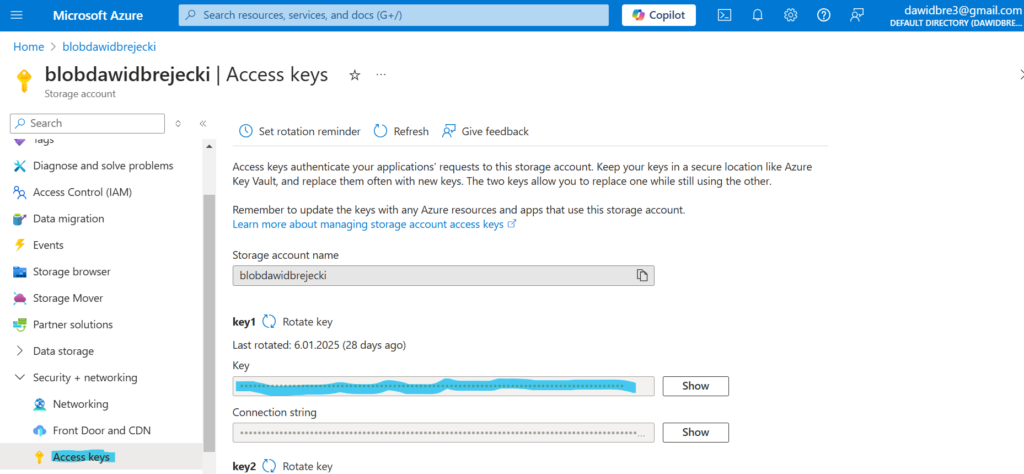Open portal settings gear icon
This screenshot has width=1024, height=474.
(x=790, y=15)
